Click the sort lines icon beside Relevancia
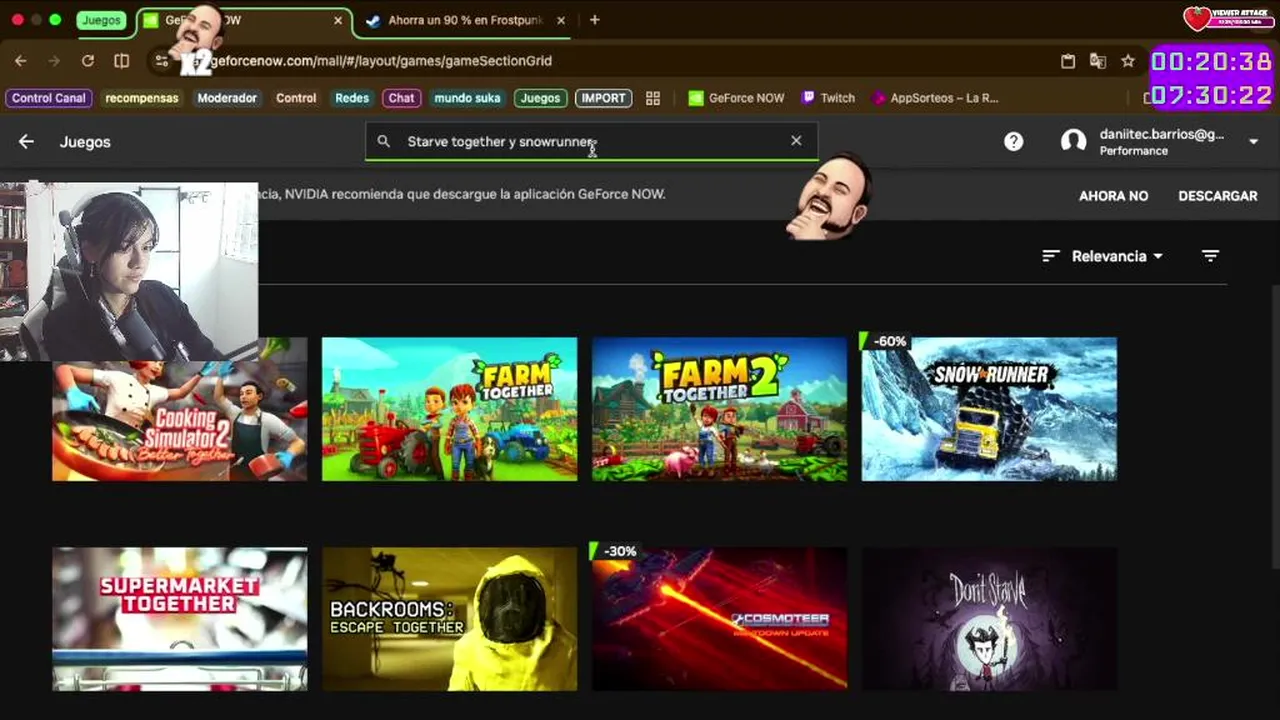Image resolution: width=1280 pixels, height=720 pixels. (x=1050, y=256)
